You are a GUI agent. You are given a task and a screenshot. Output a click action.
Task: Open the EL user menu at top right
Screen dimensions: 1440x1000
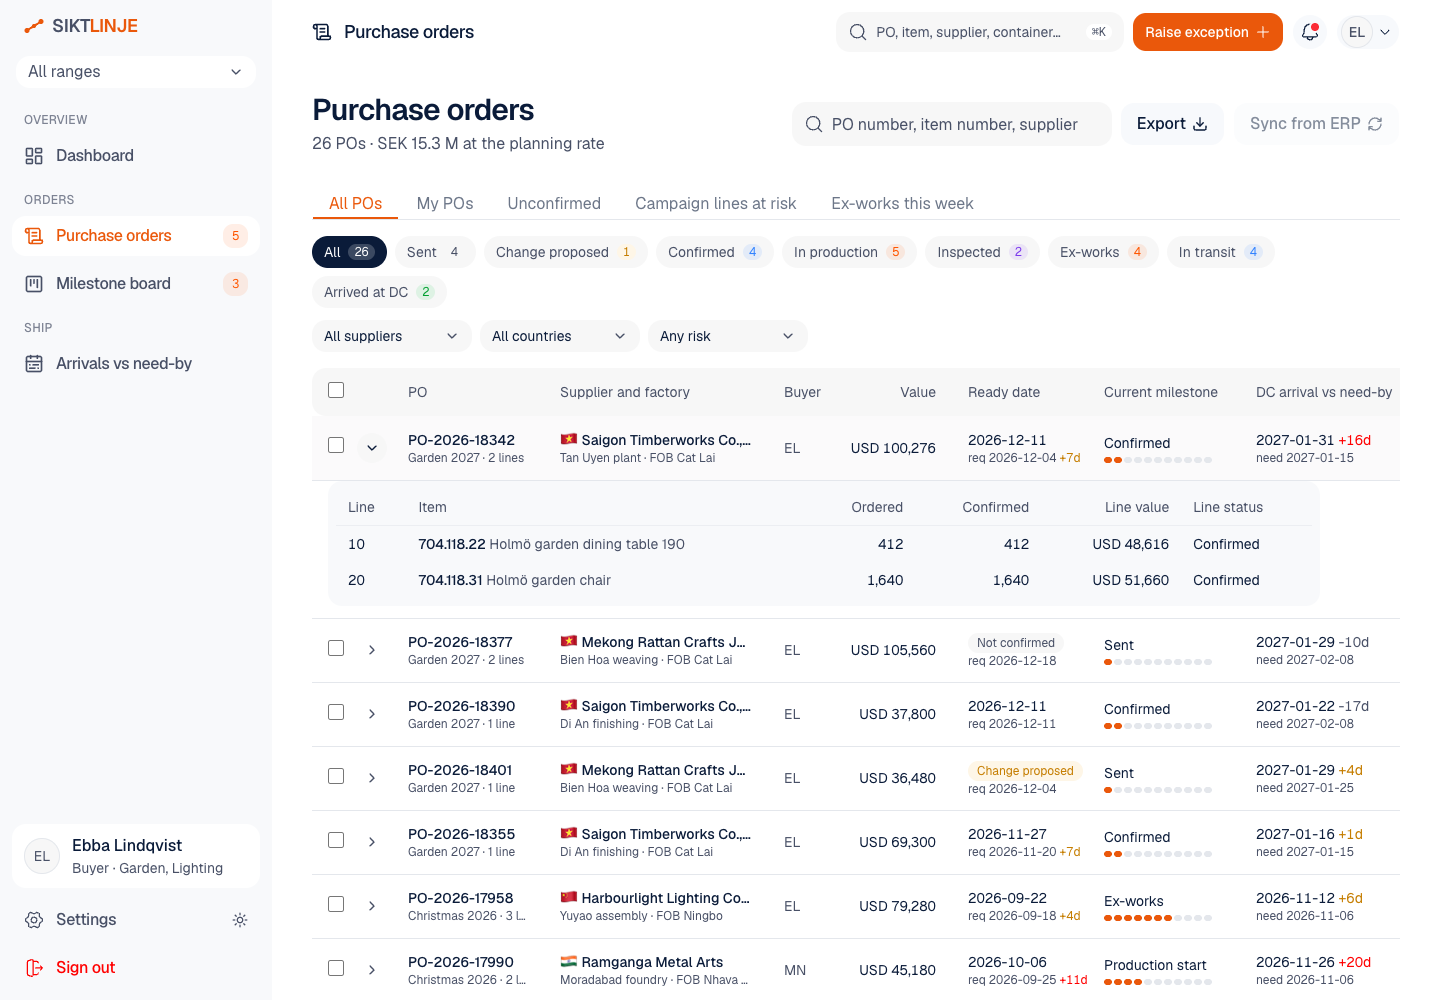pos(1369,32)
